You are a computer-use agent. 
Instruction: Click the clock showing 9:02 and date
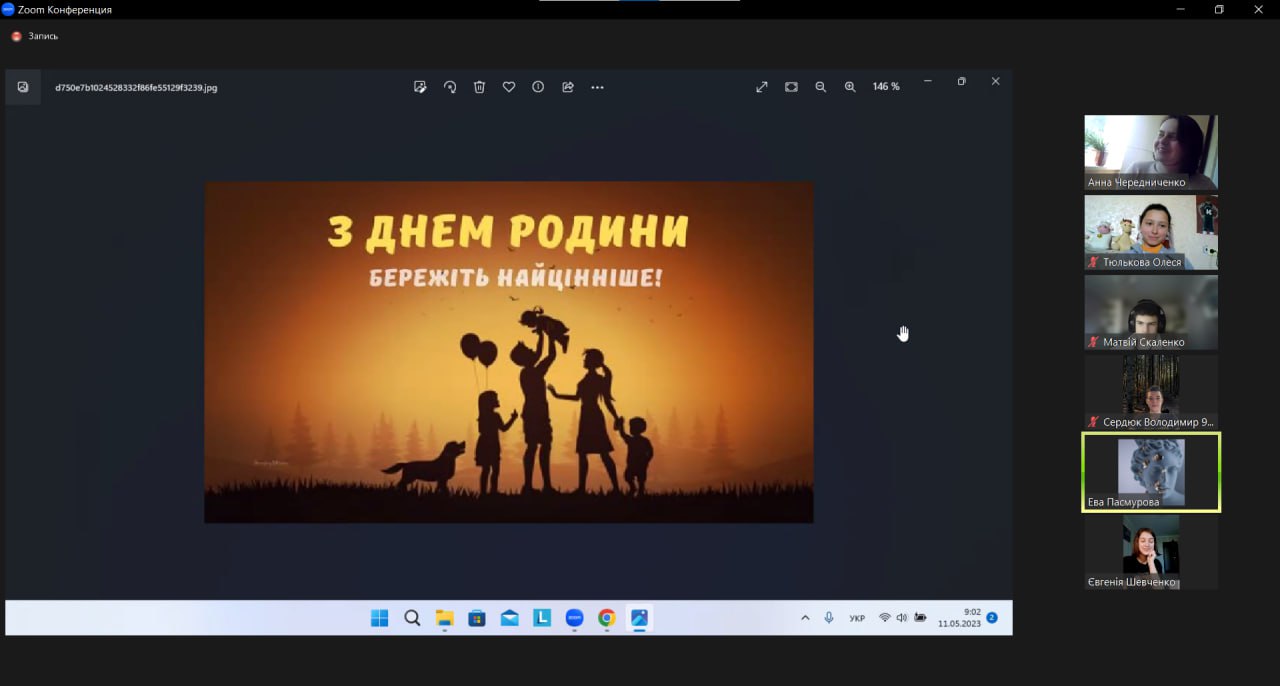pos(958,618)
